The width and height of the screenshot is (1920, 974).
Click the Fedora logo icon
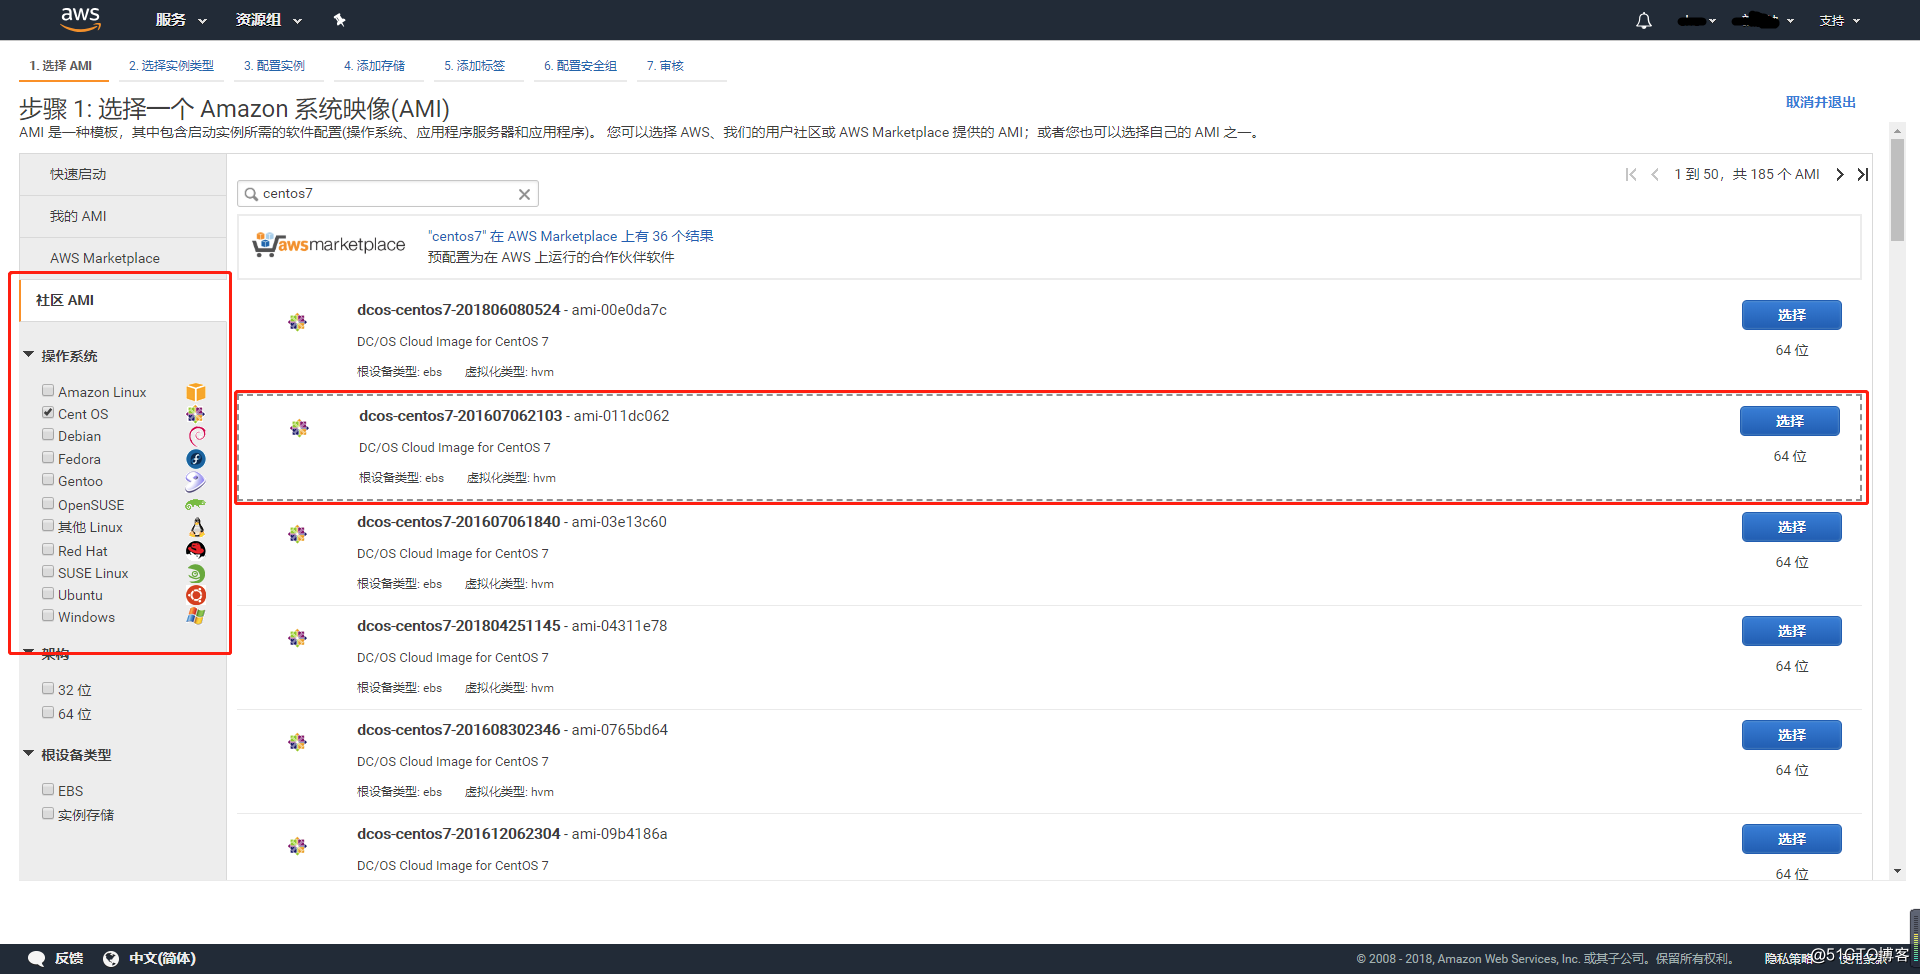point(196,459)
